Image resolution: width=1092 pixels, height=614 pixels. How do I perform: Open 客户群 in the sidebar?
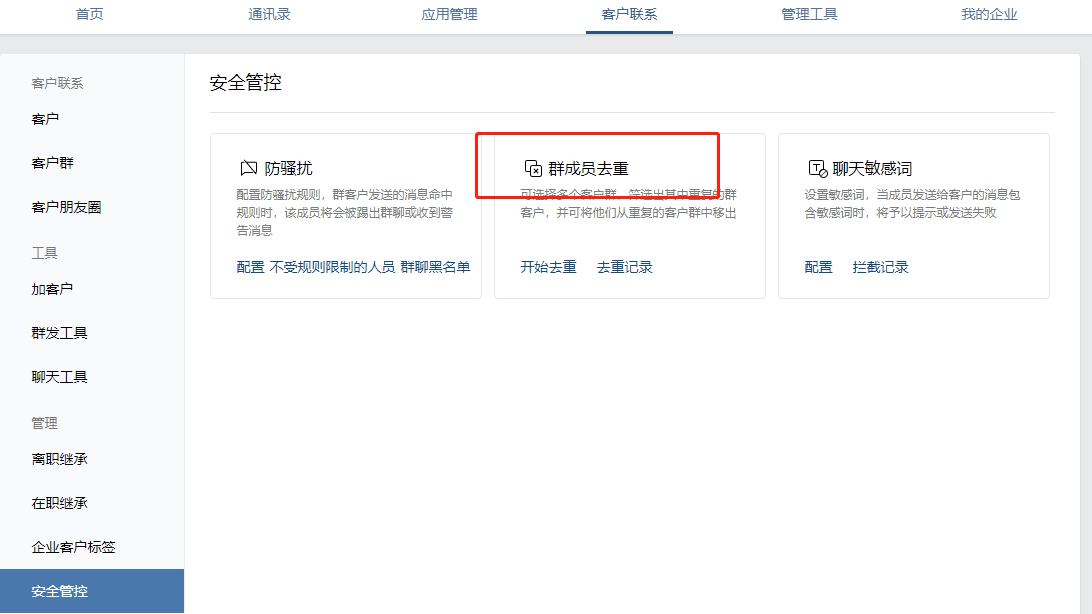[53, 163]
